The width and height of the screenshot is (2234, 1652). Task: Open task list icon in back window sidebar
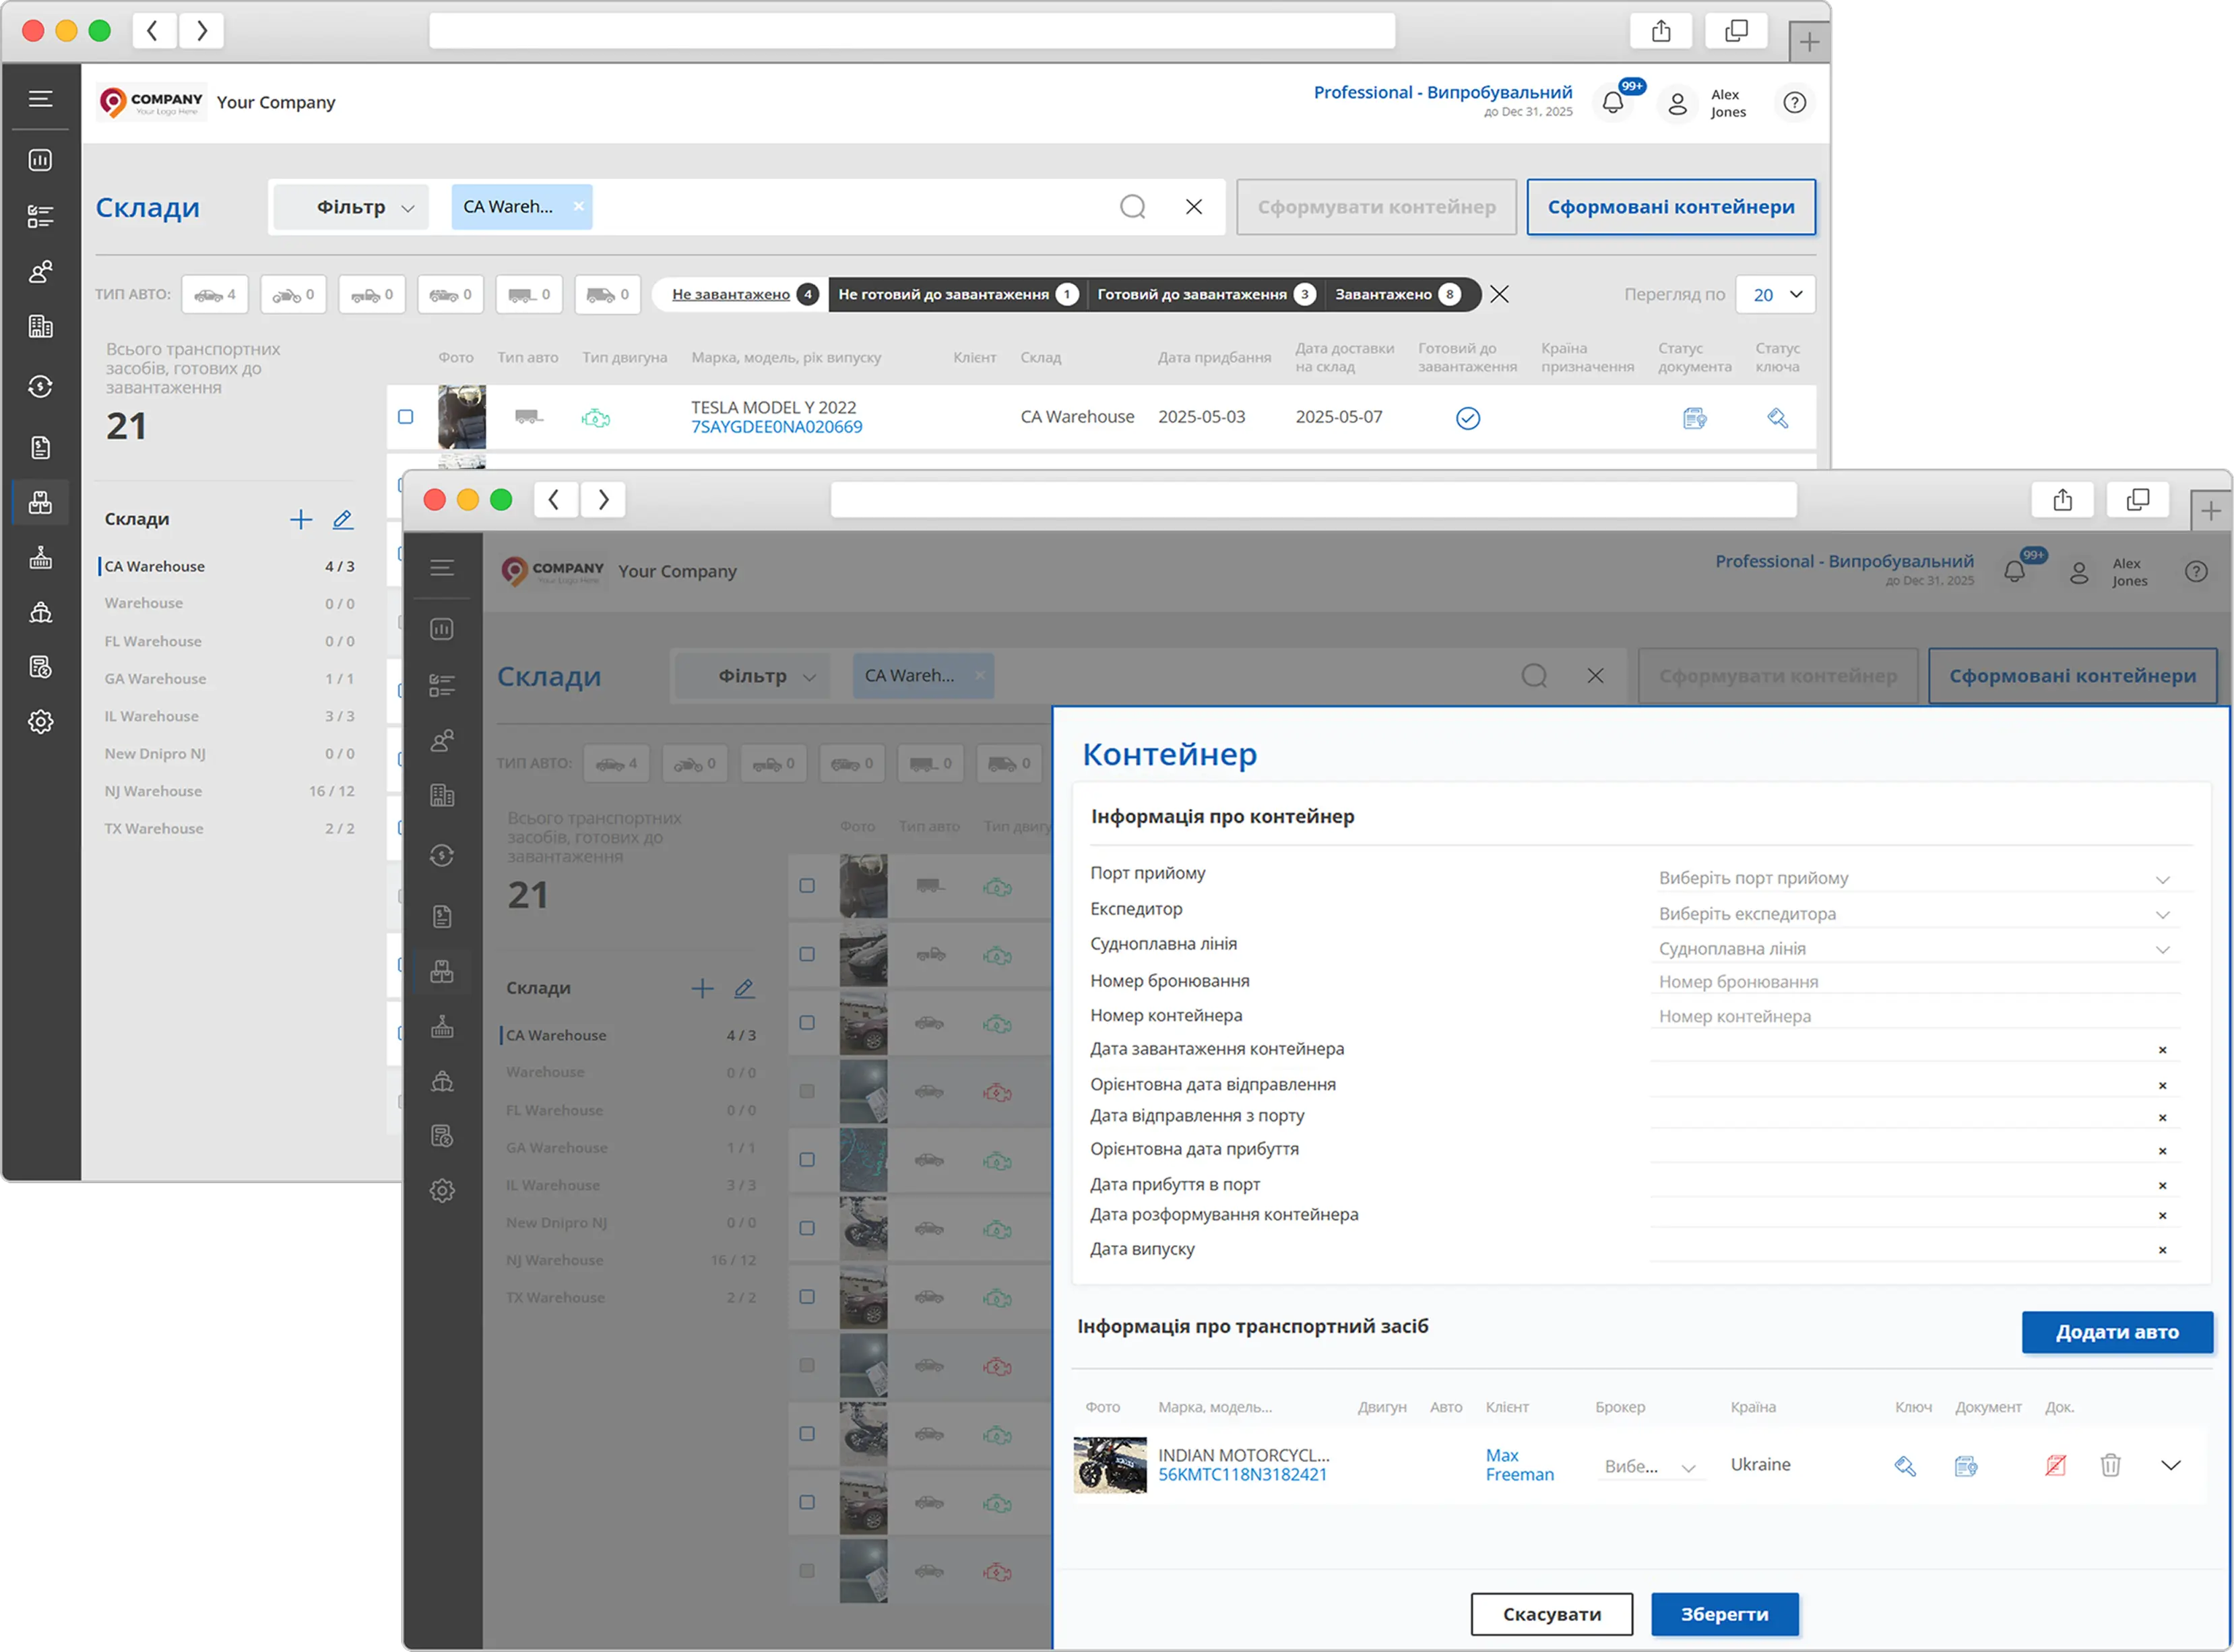point(41,216)
